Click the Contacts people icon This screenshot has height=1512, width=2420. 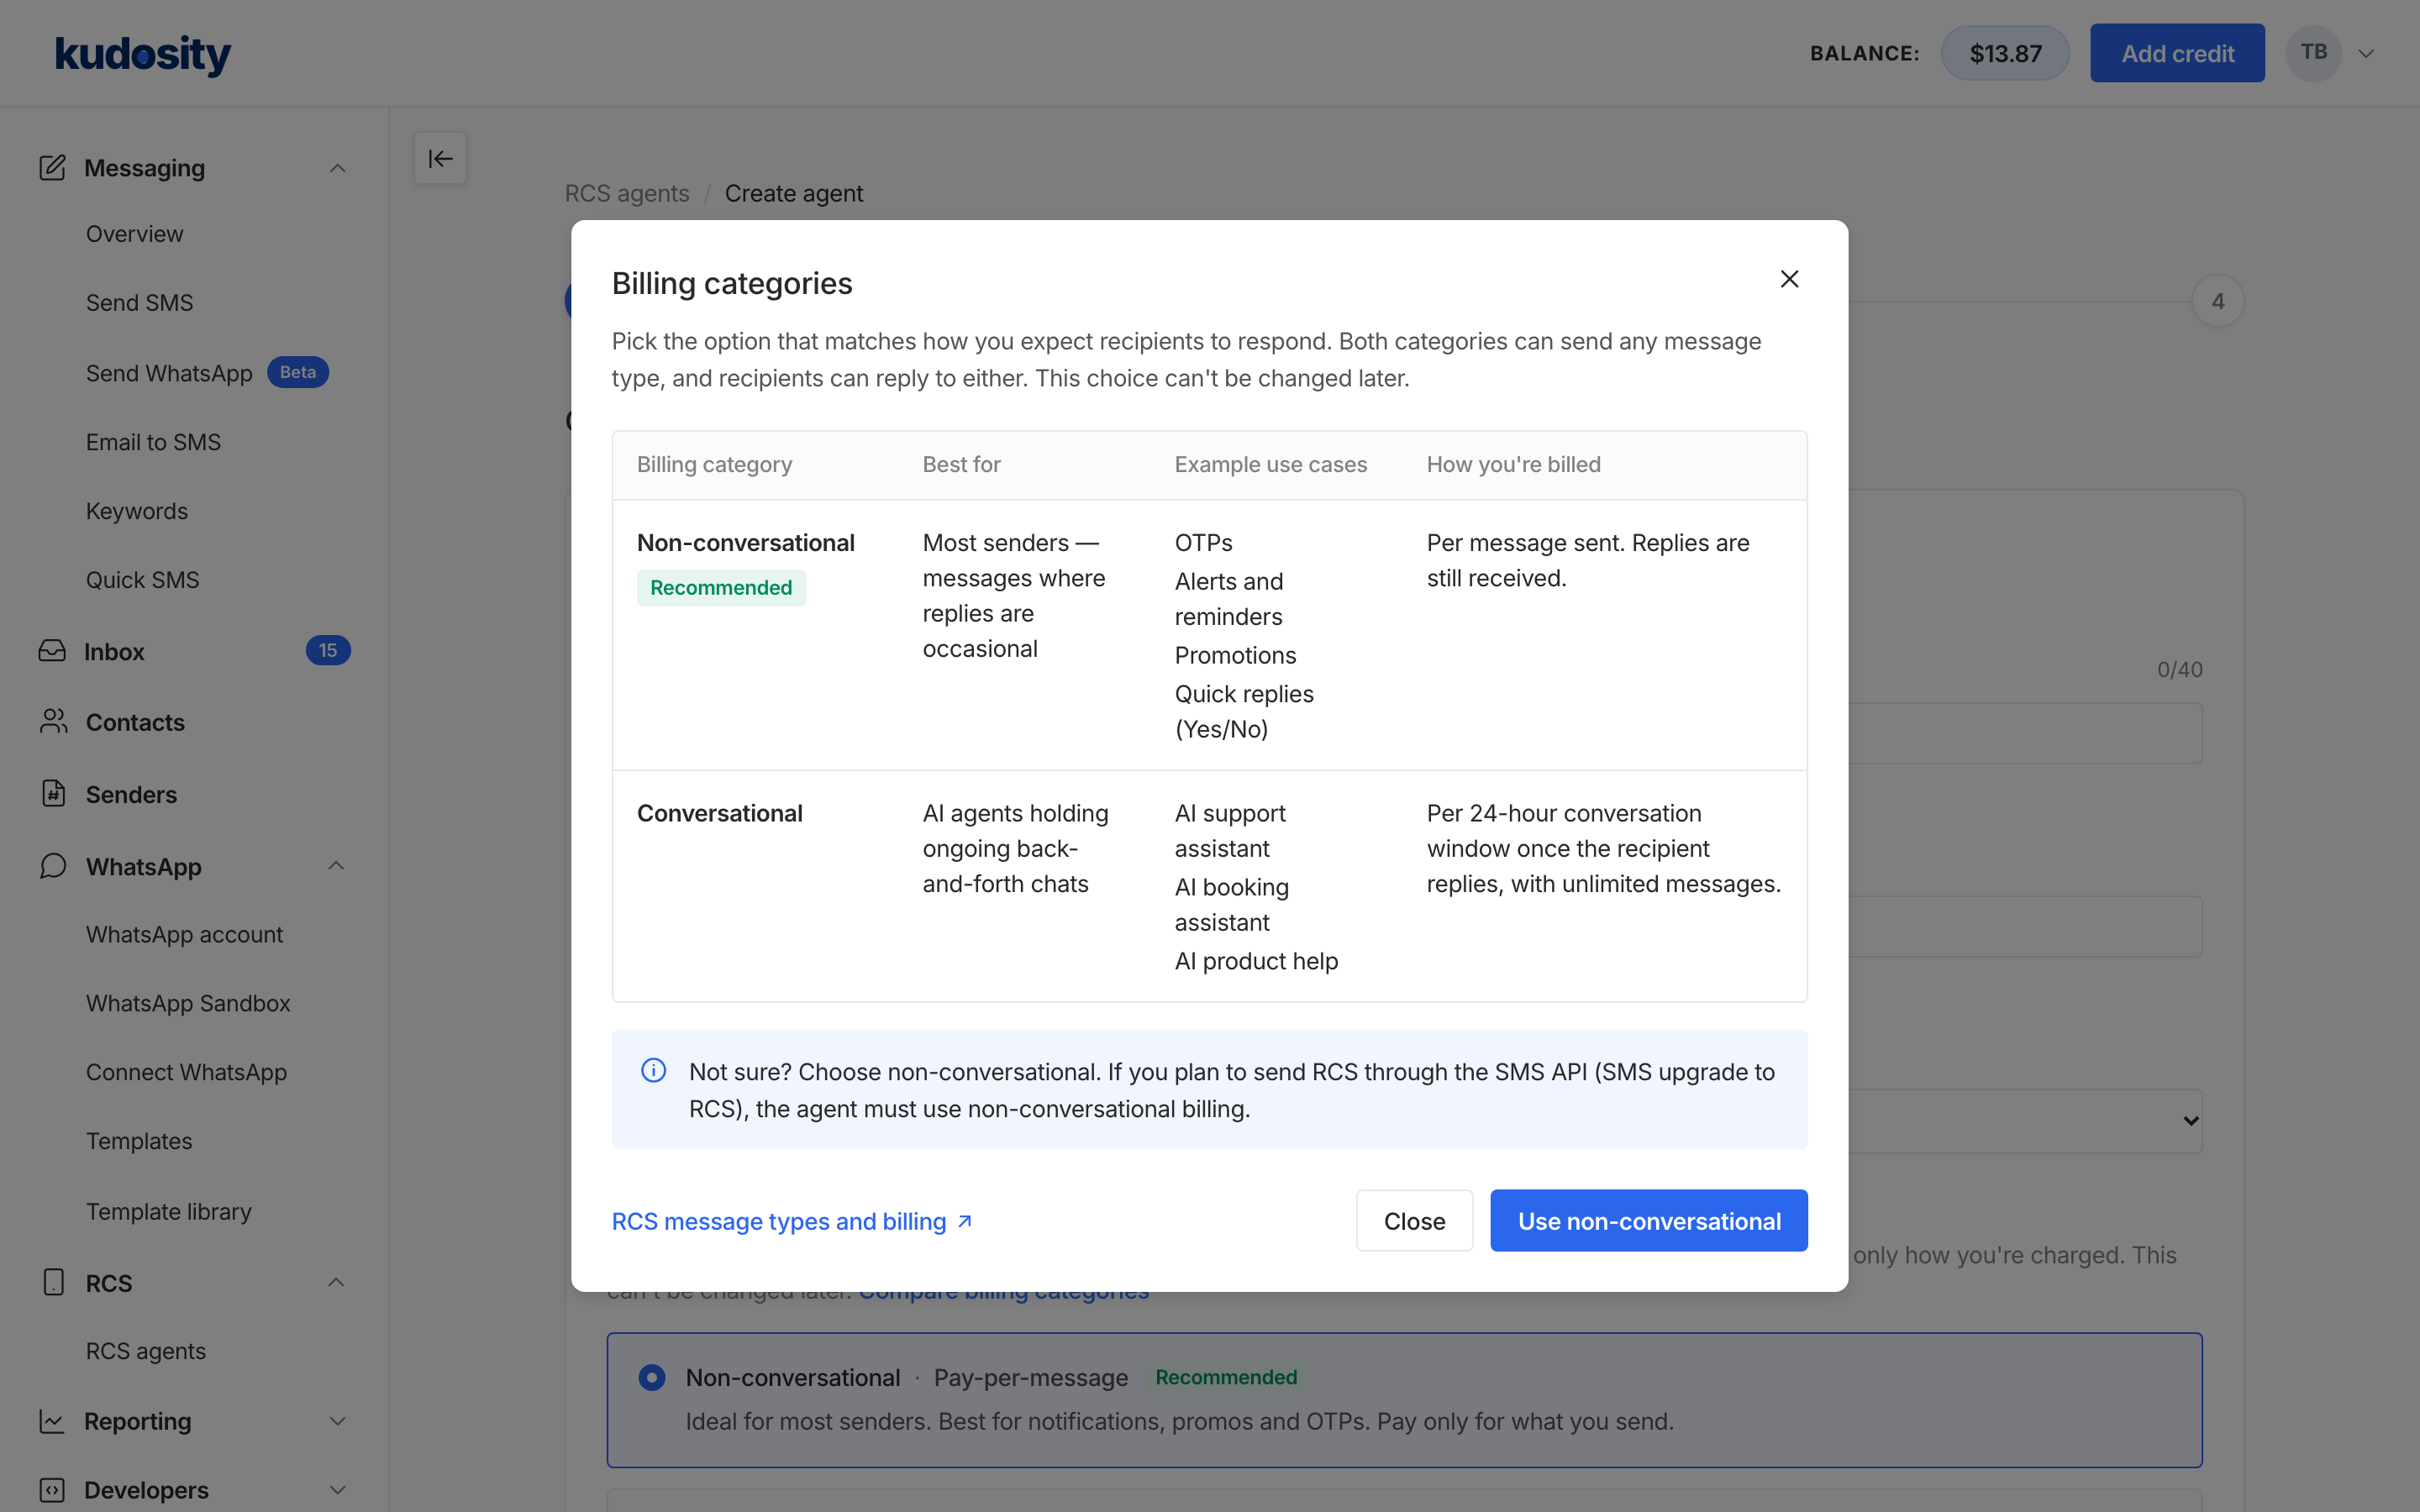coord(53,721)
